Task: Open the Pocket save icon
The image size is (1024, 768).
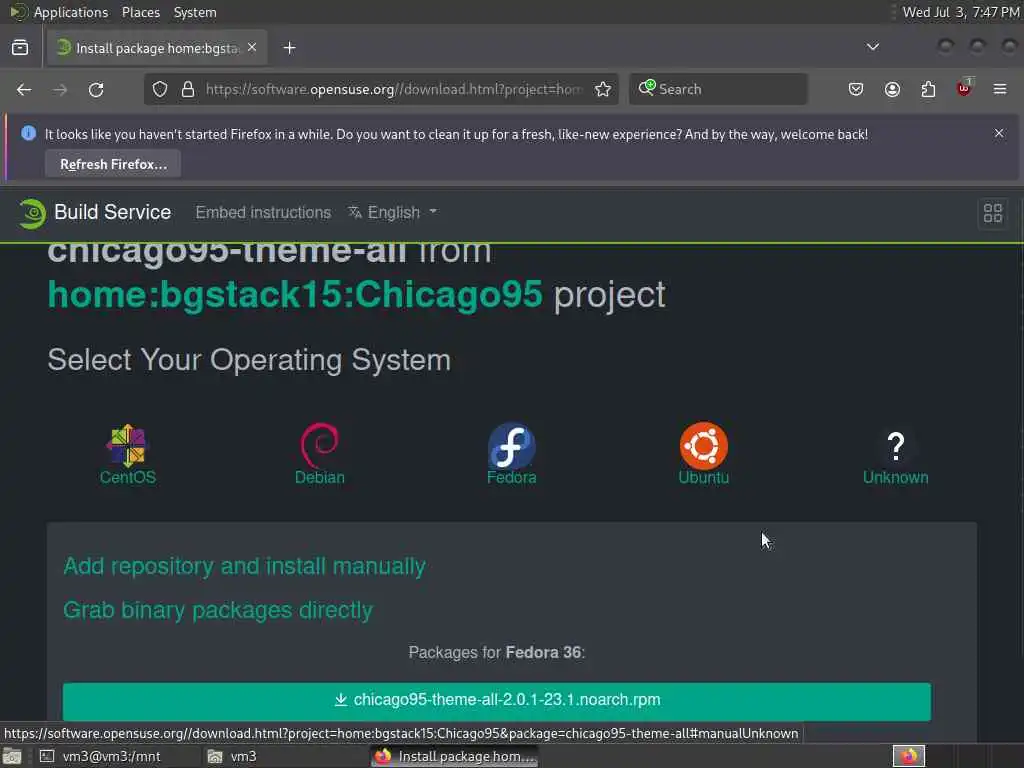Action: pyautogui.click(x=856, y=89)
